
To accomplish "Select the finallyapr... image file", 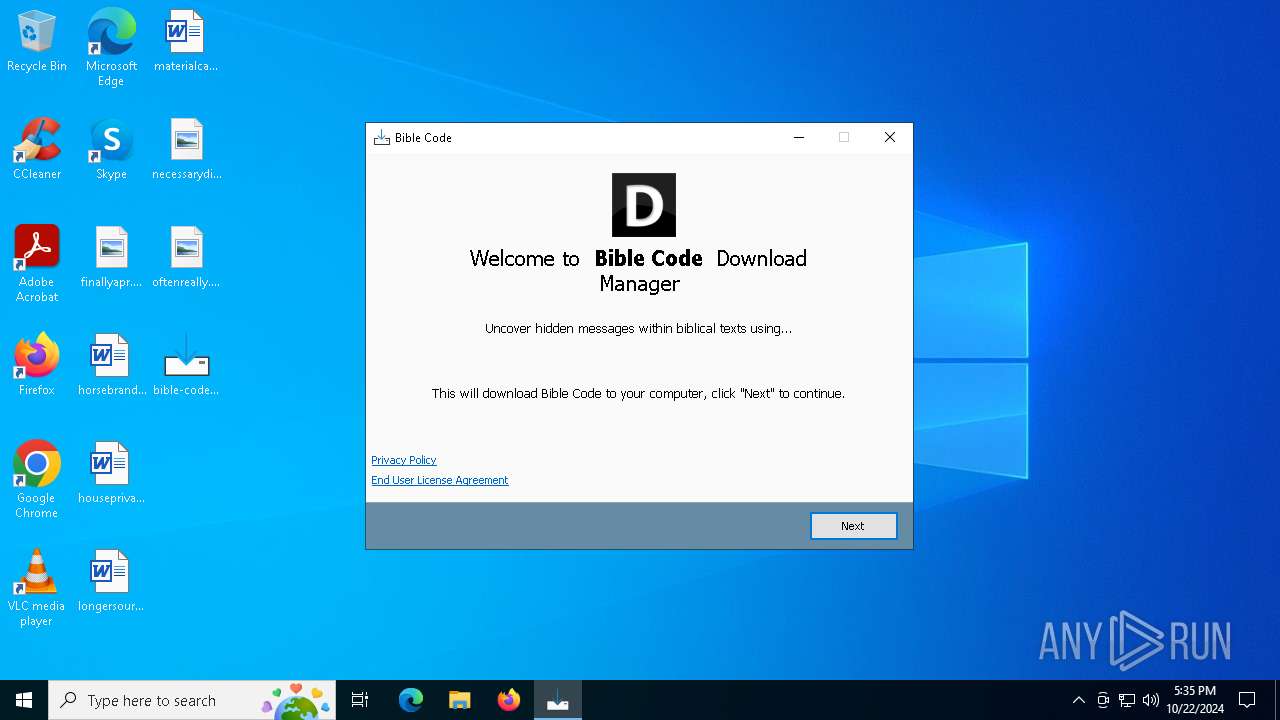I will point(111,258).
